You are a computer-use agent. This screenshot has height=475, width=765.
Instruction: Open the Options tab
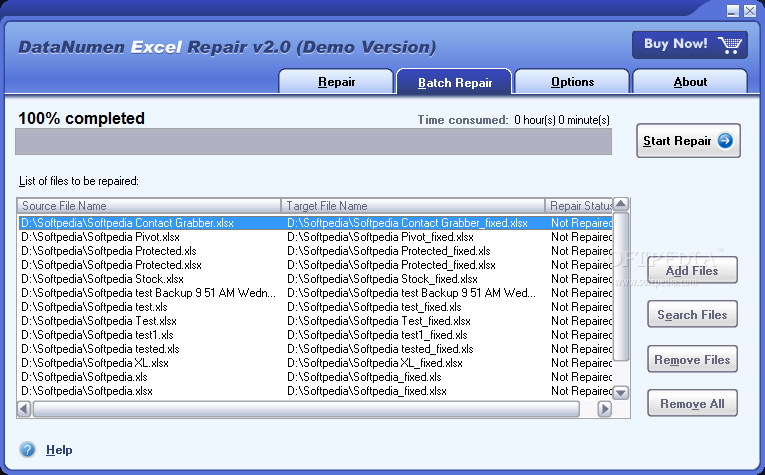tap(572, 81)
